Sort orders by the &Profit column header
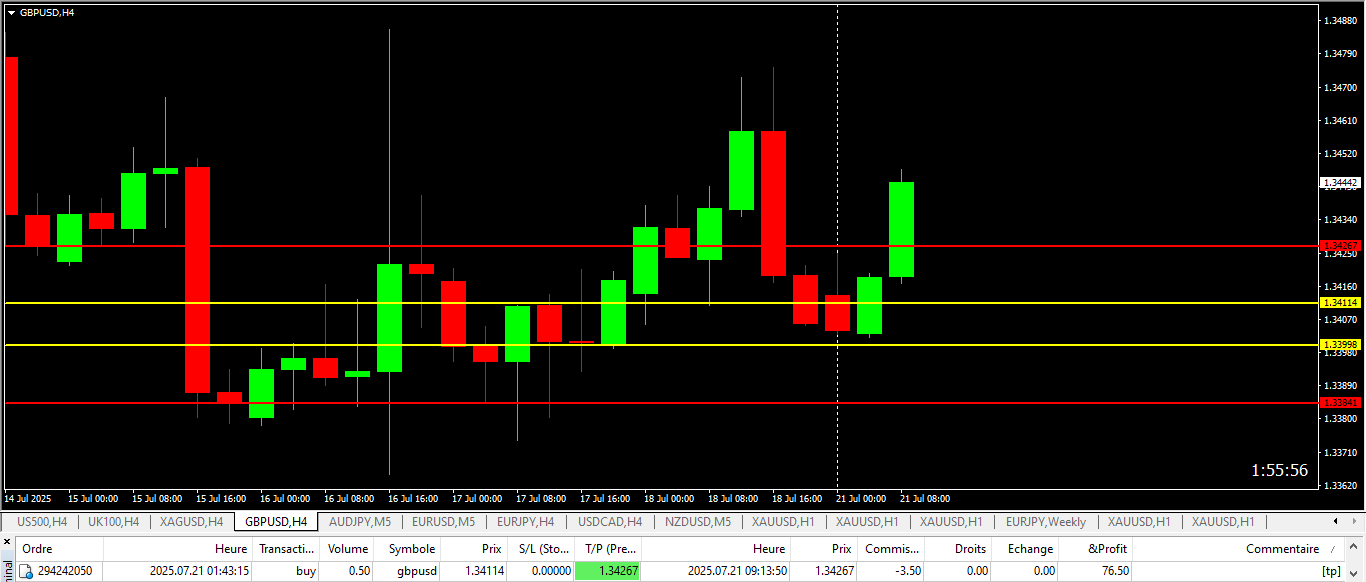 1107,549
